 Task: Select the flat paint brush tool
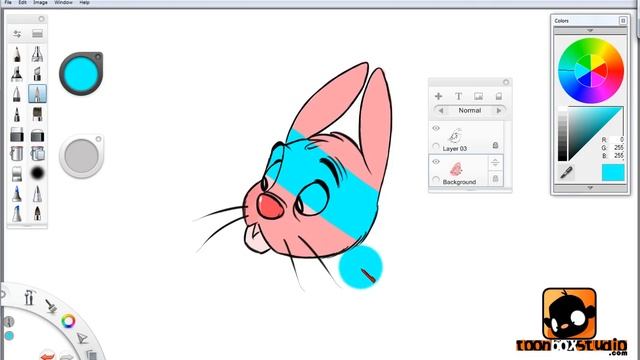[x=37, y=114]
